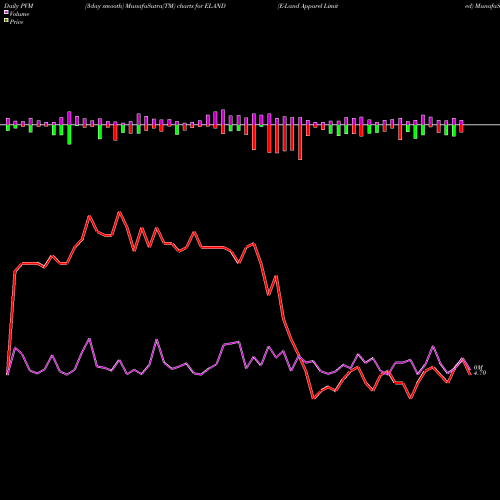This screenshot has height=500, width=500.
Task: Click the Price legend color swatch
Action: 6,21
